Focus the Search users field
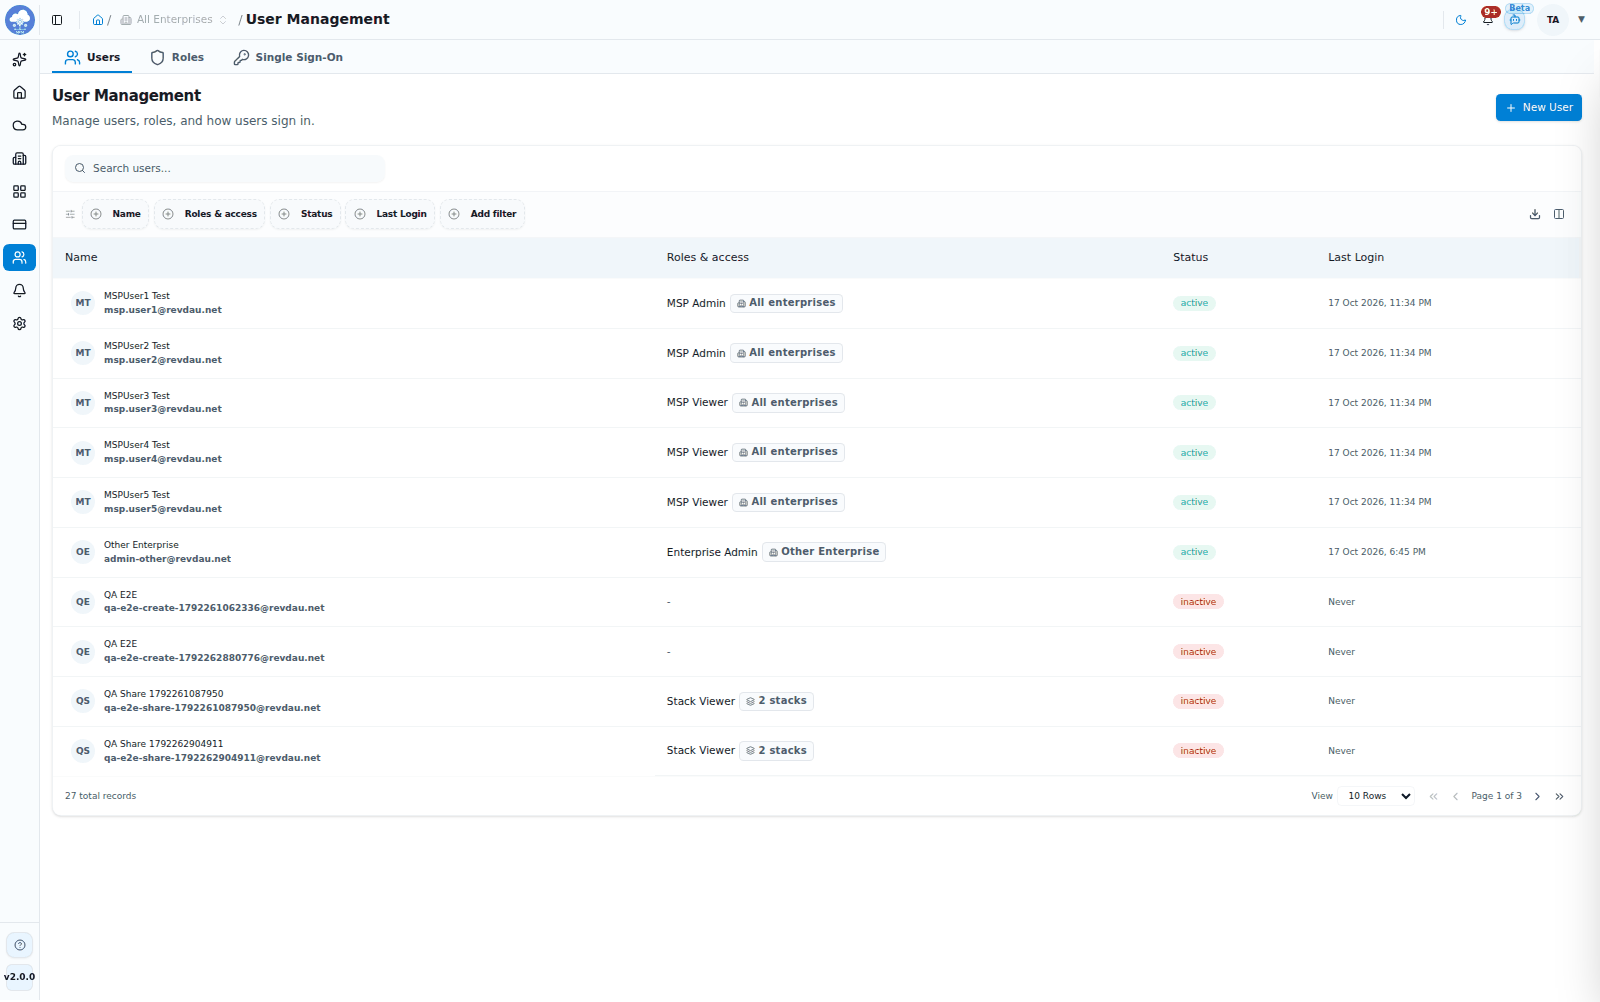 click(225, 169)
